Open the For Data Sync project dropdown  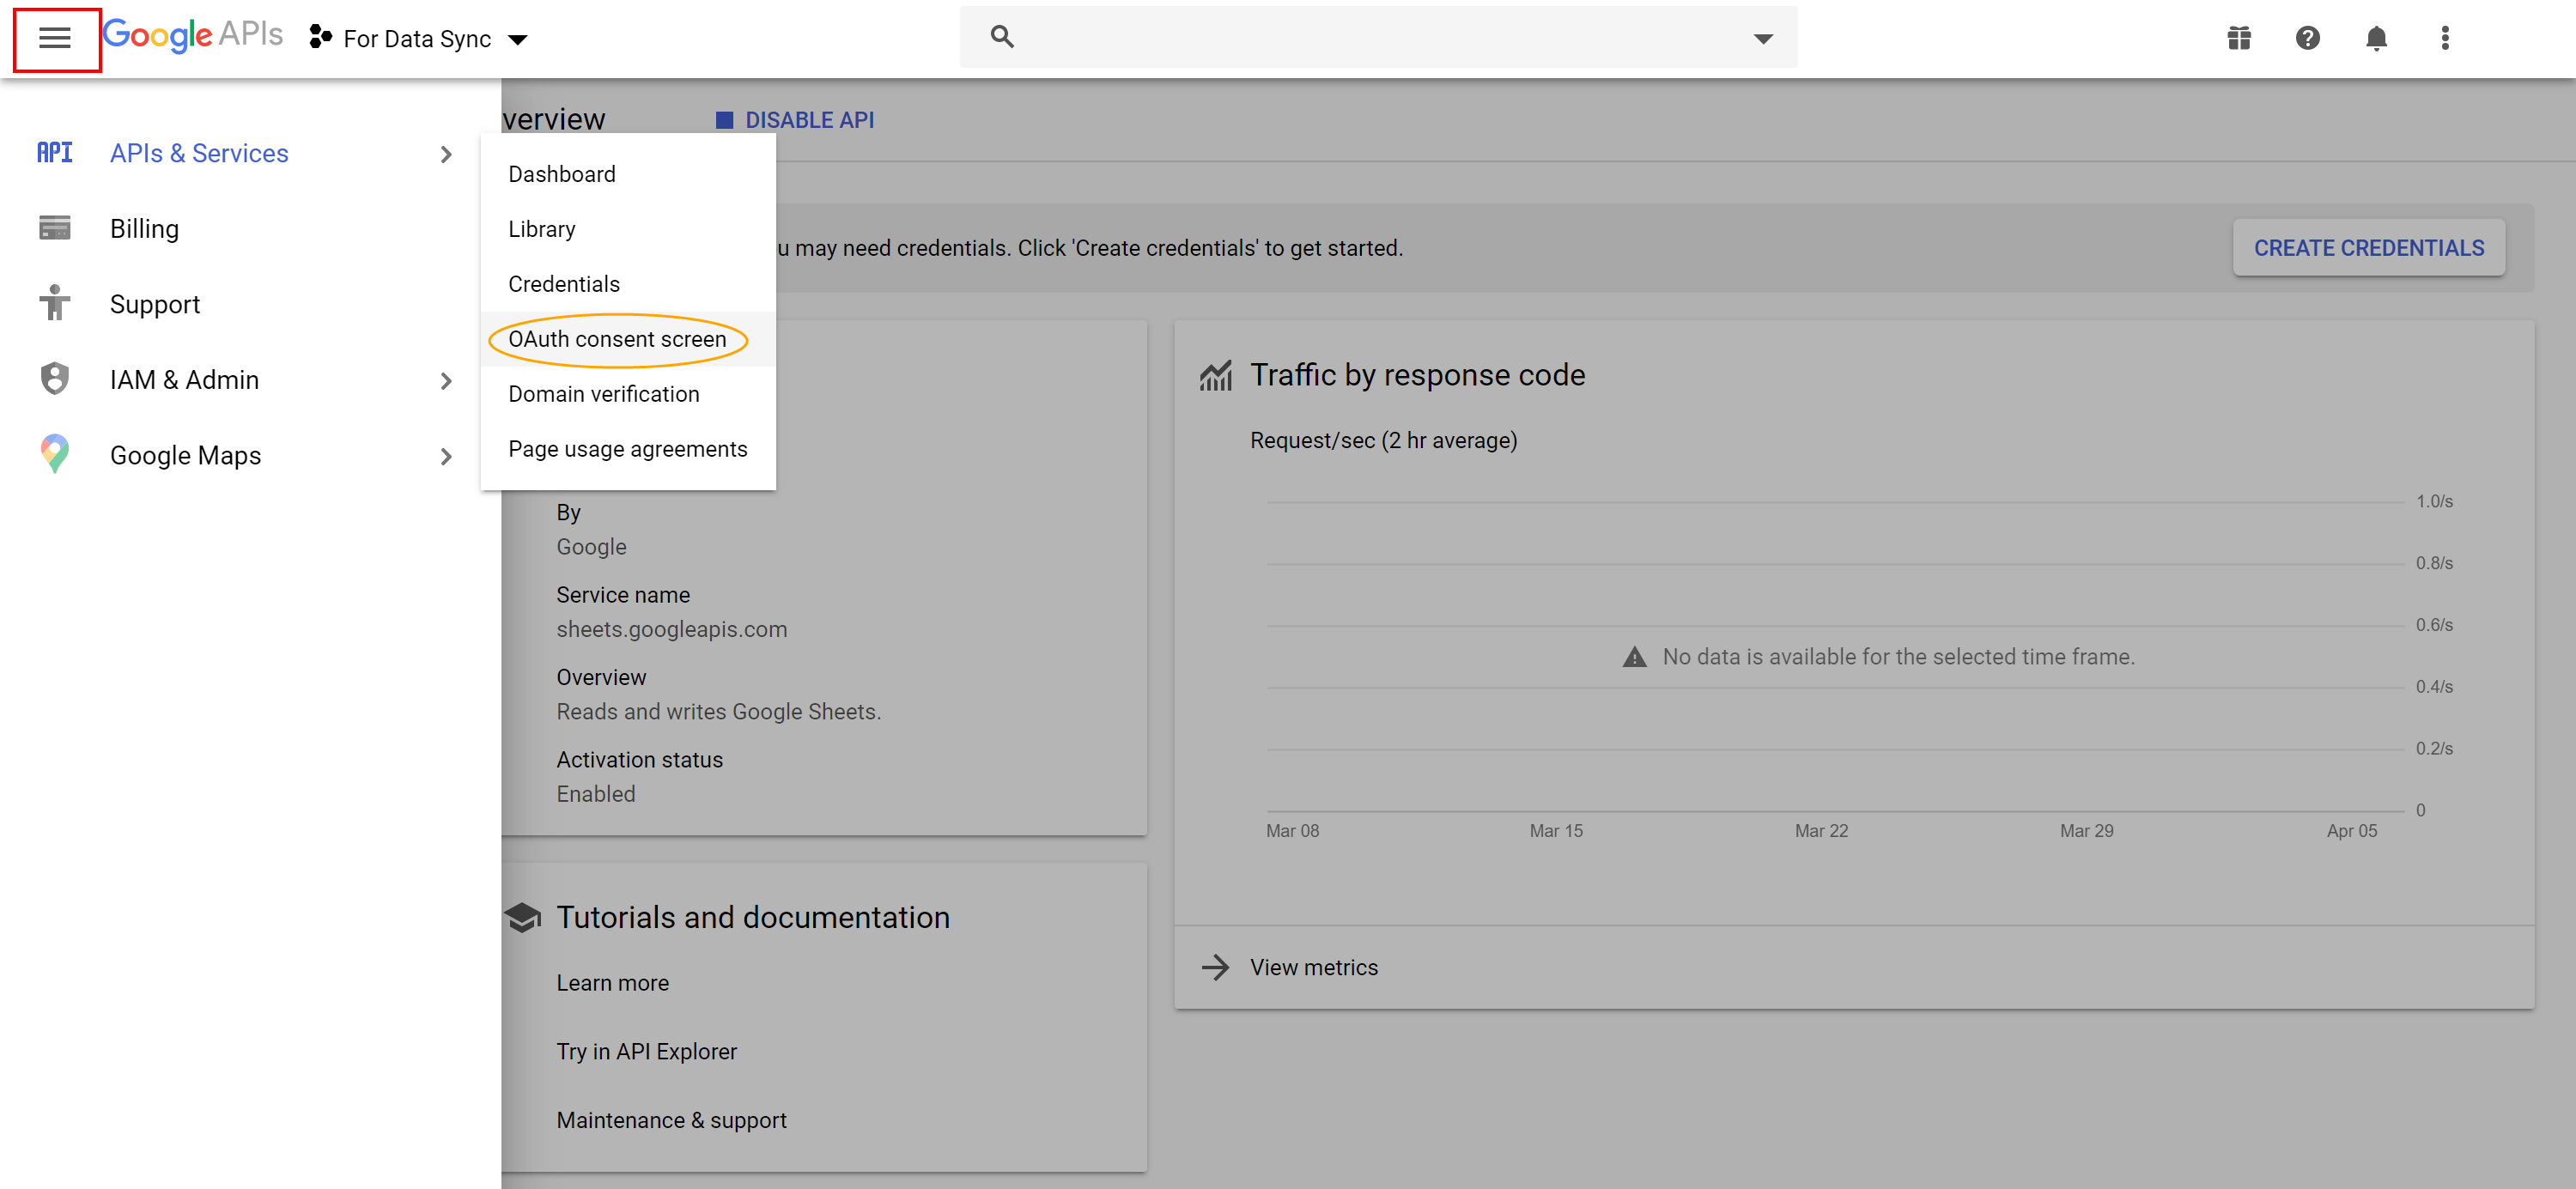pos(419,39)
